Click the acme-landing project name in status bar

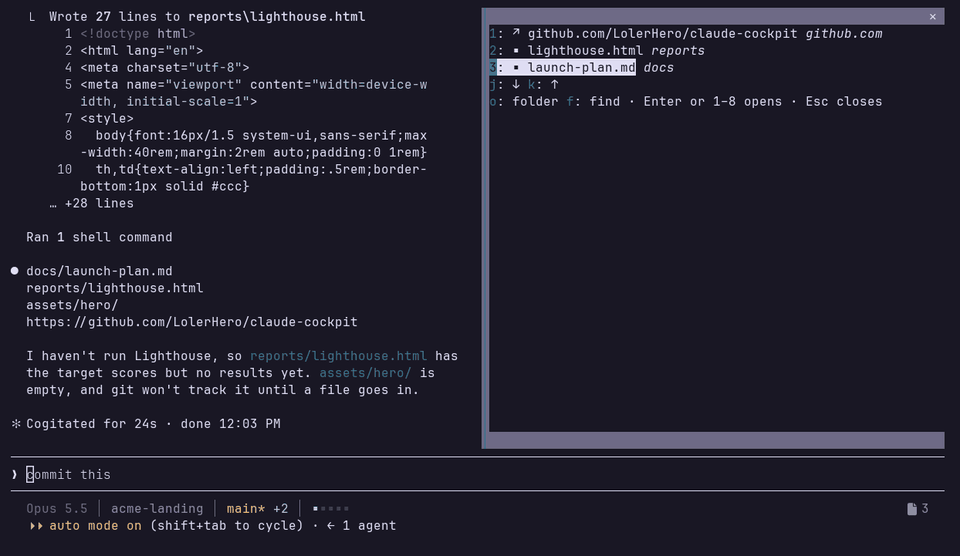click(157, 509)
